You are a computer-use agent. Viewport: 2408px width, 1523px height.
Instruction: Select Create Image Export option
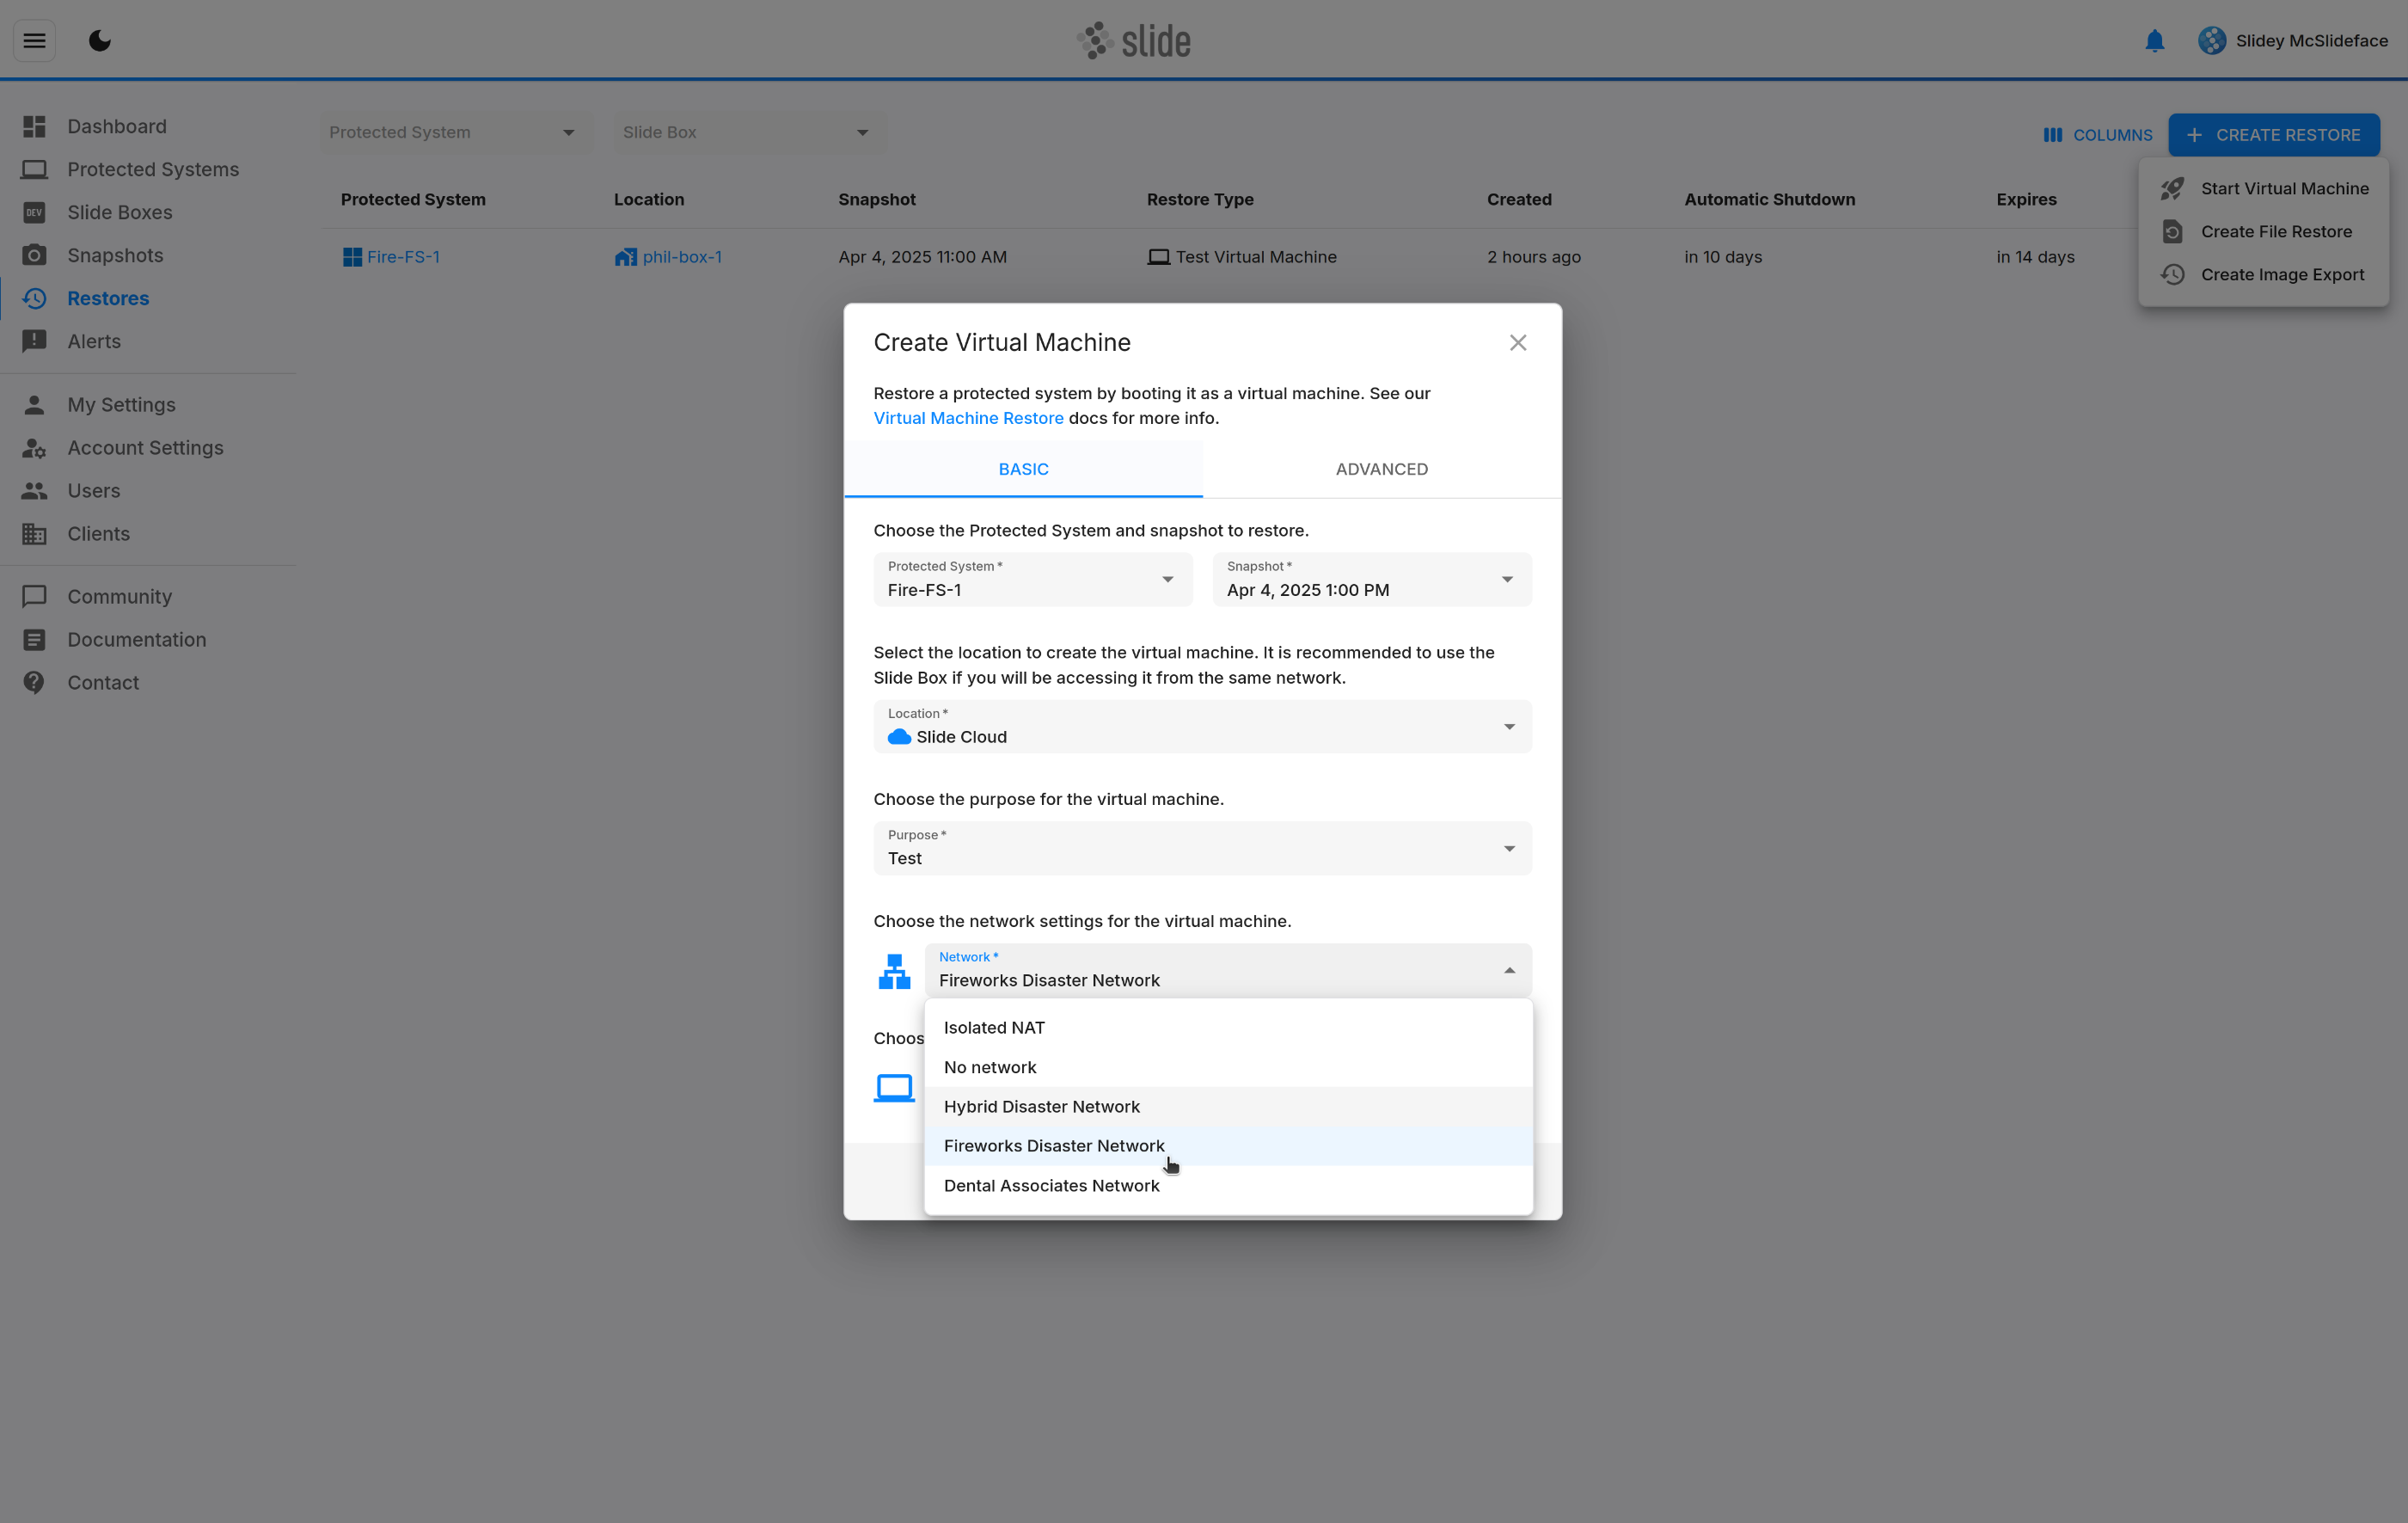[x=2281, y=274]
